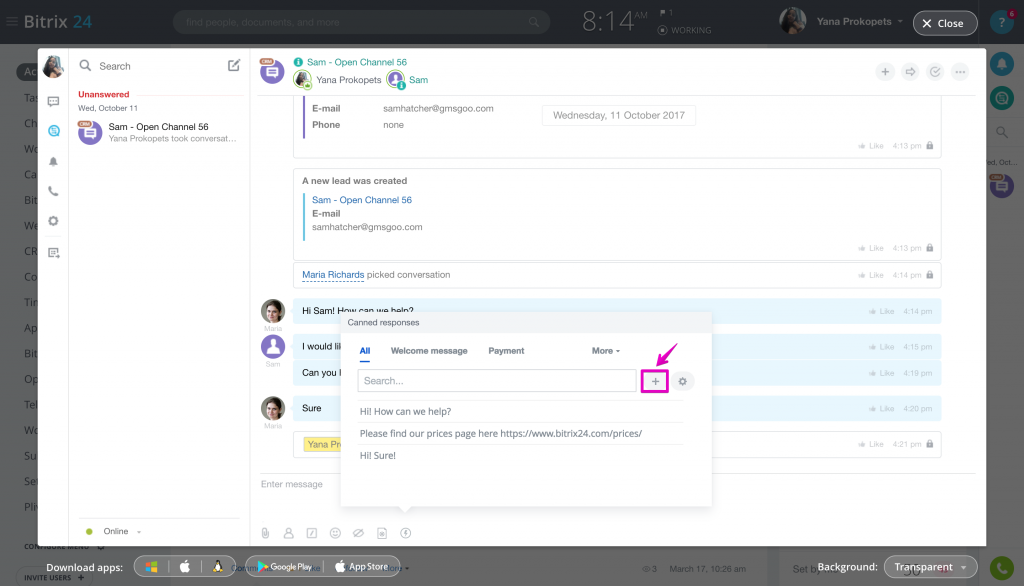The width and height of the screenshot is (1024, 586).
Task: Open the Open Channels sidebar icon
Action: 54,131
